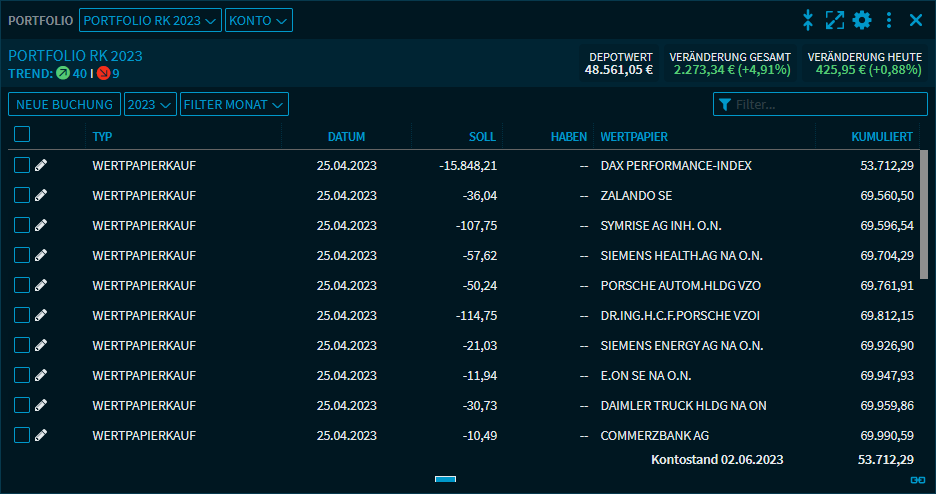Screen dimensions: 936x494
Task: Open the three-dot more options menu
Action: (x=889, y=20)
